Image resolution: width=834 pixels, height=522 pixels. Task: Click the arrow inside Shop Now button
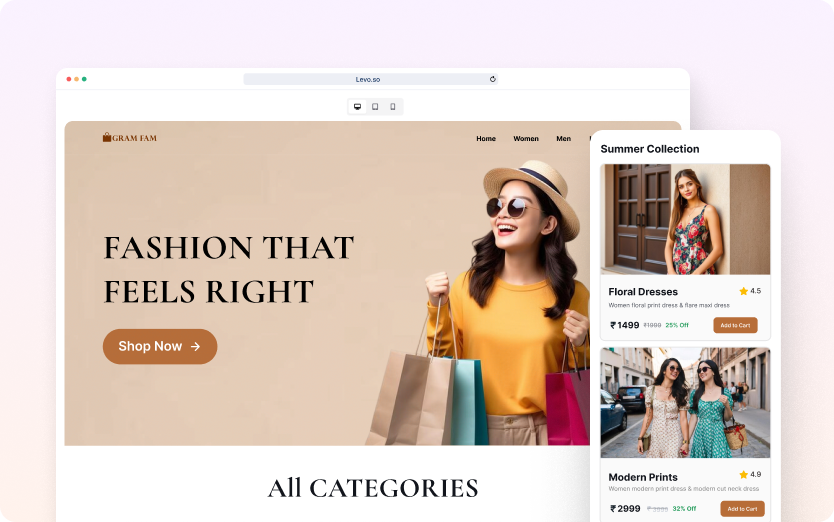pos(195,346)
